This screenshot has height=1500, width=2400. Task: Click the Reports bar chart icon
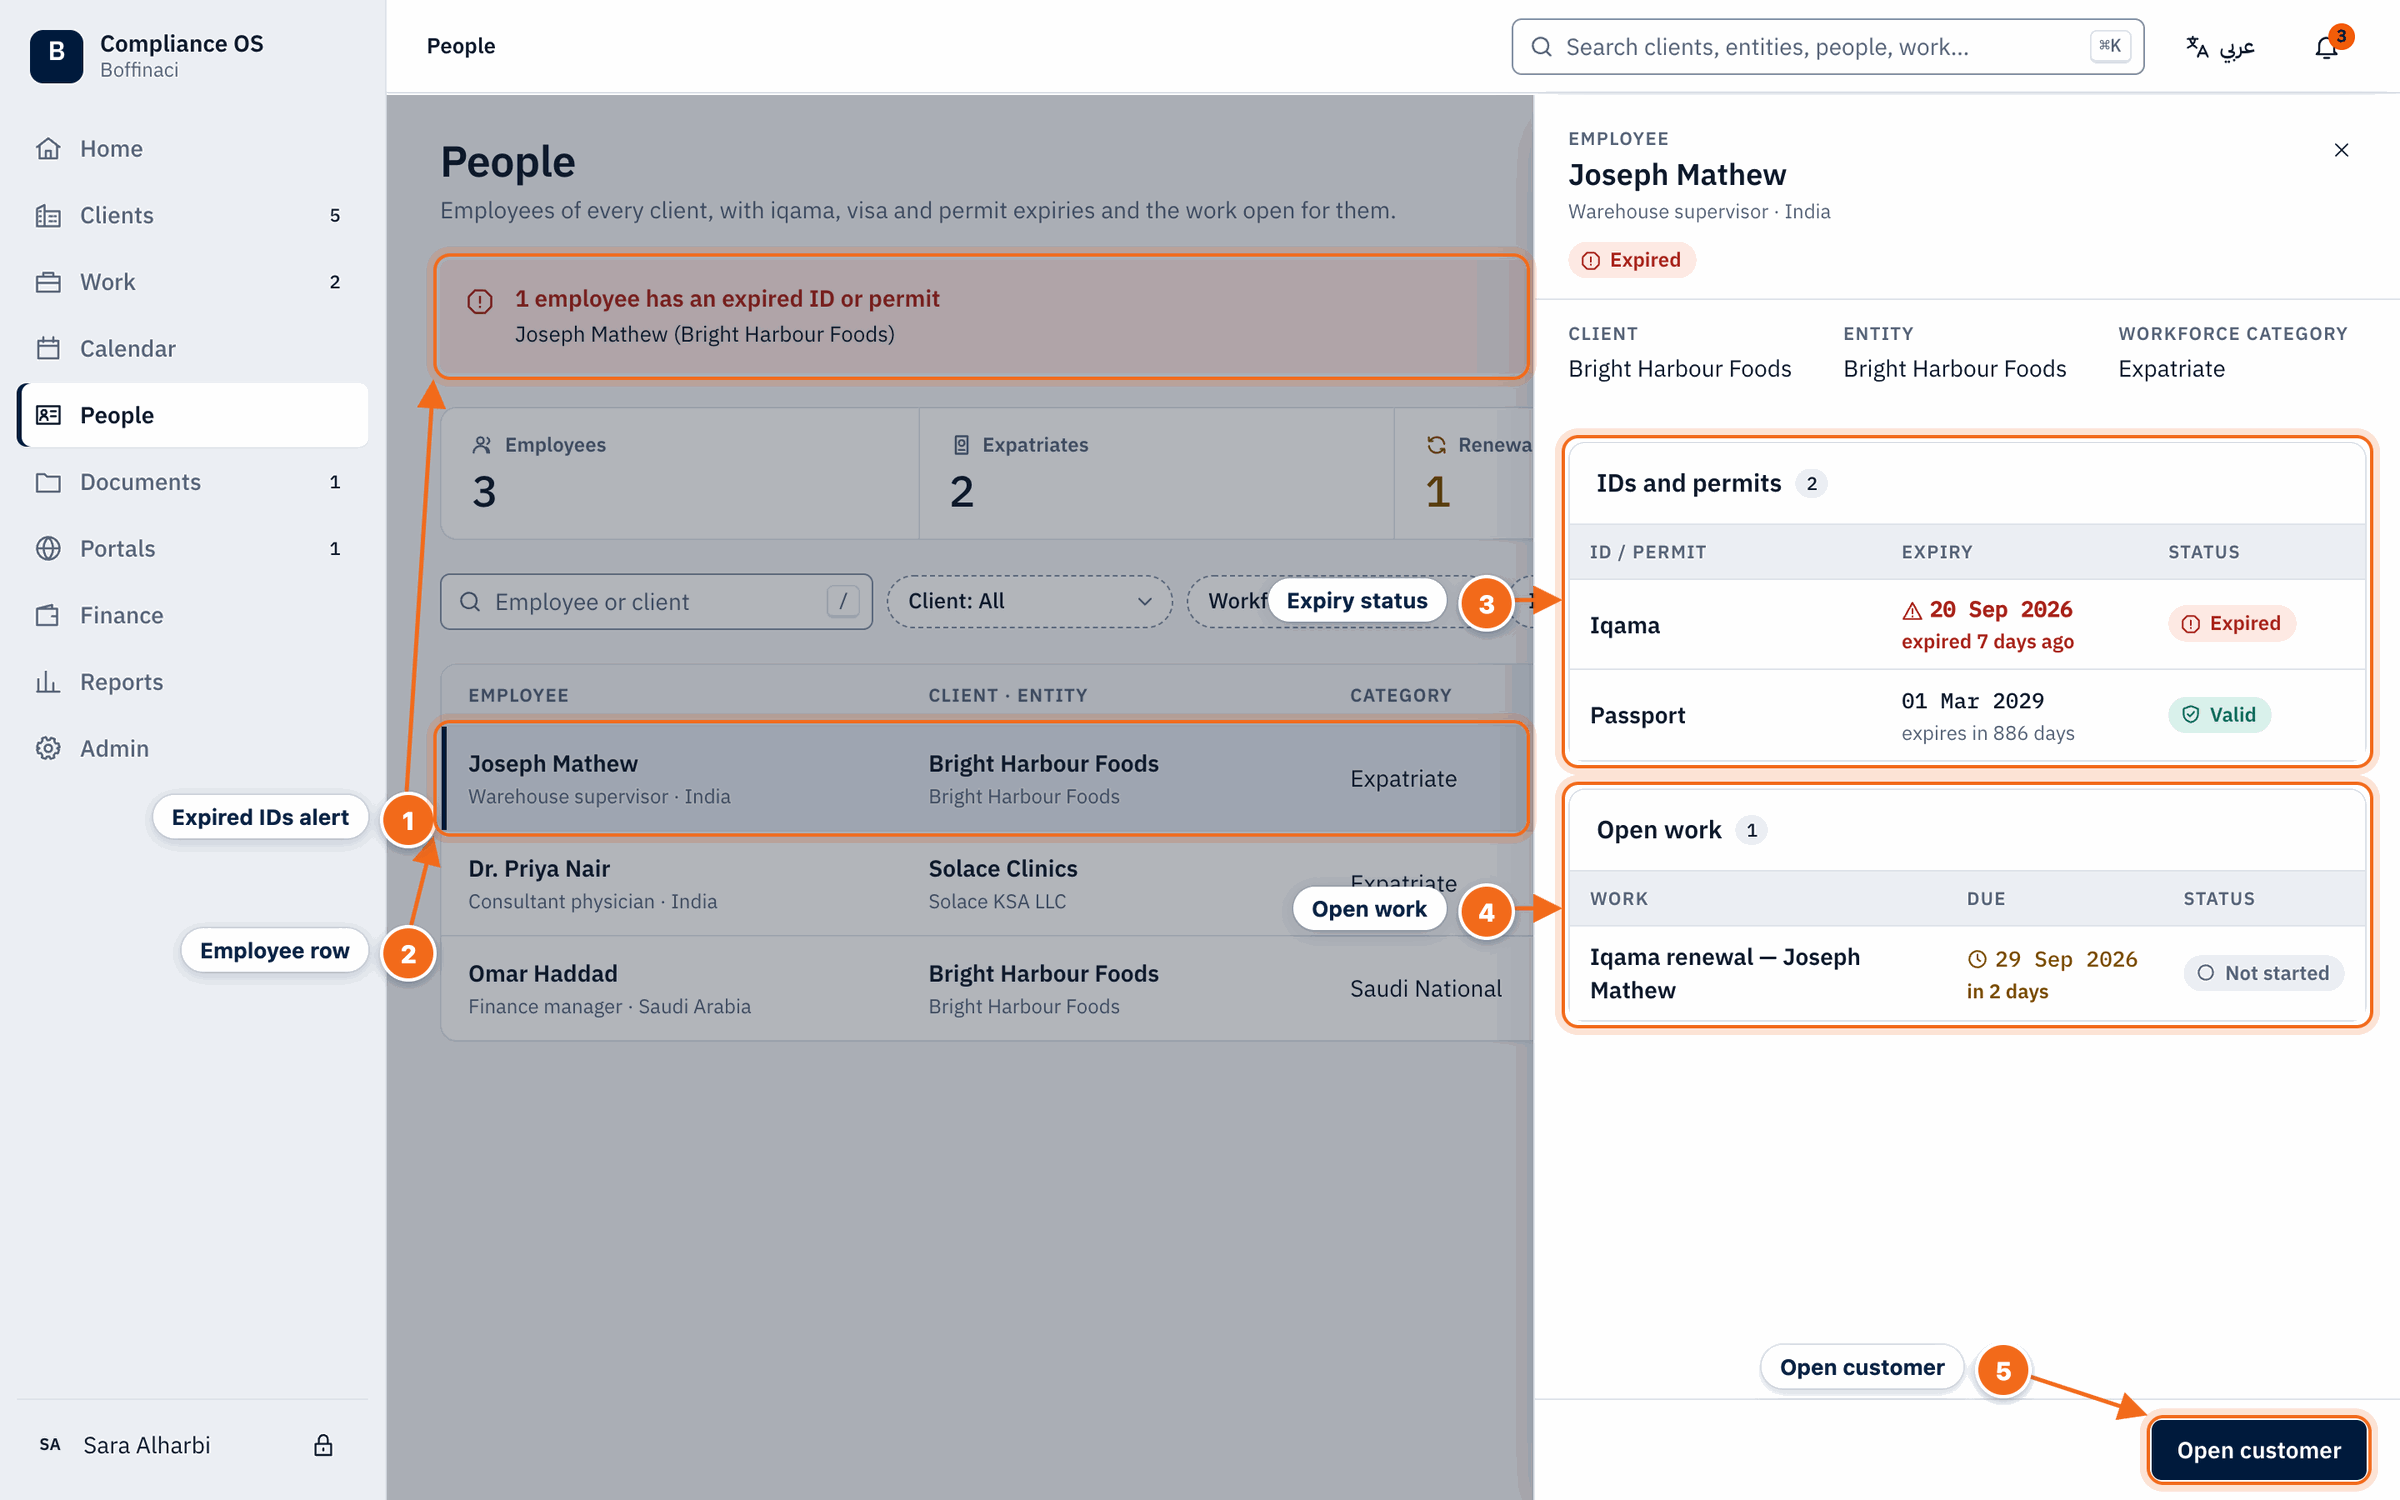[x=48, y=682]
